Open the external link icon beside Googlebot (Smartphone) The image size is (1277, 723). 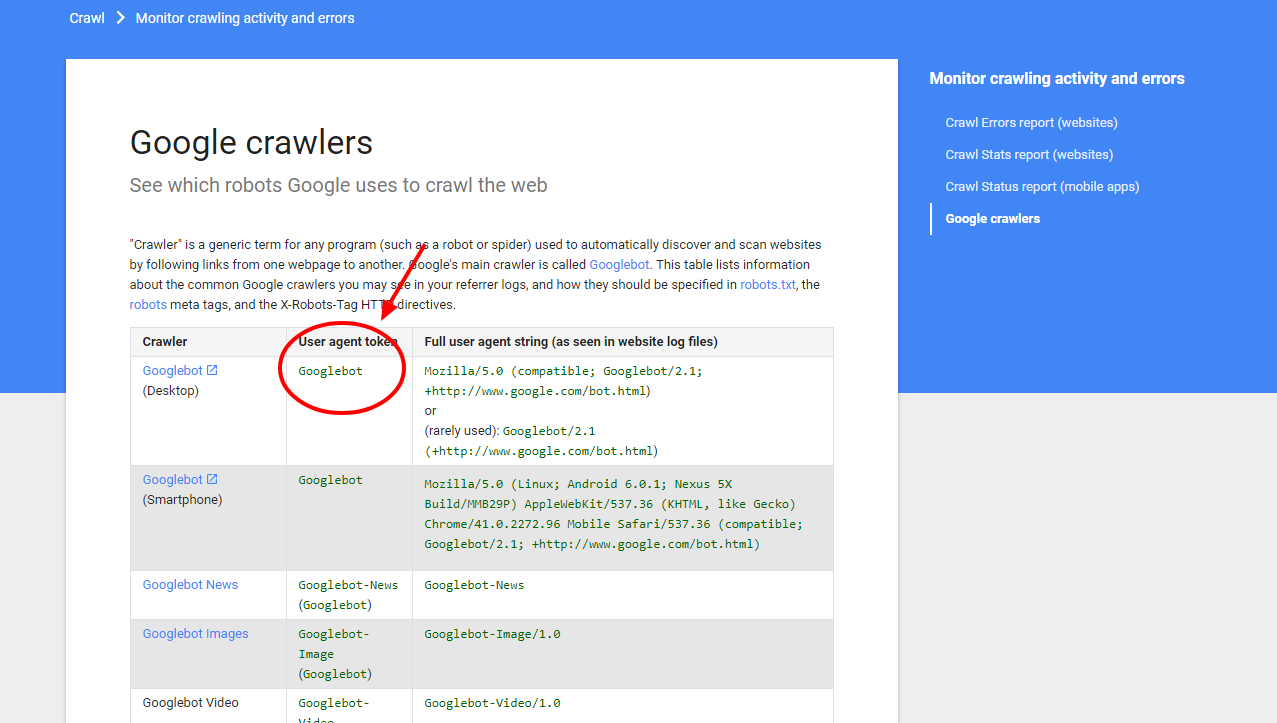tap(213, 478)
